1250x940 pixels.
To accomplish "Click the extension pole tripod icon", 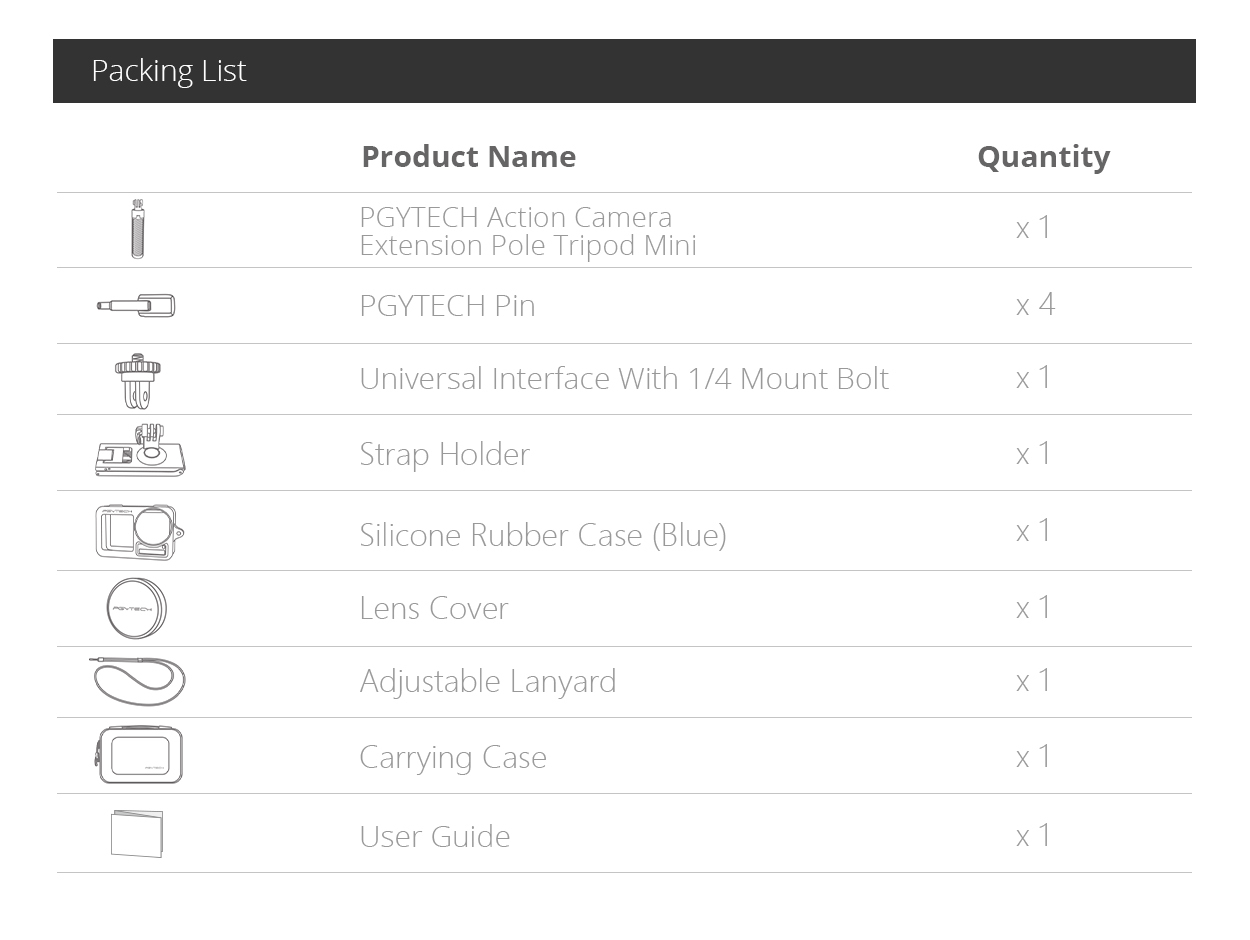I will [138, 229].
